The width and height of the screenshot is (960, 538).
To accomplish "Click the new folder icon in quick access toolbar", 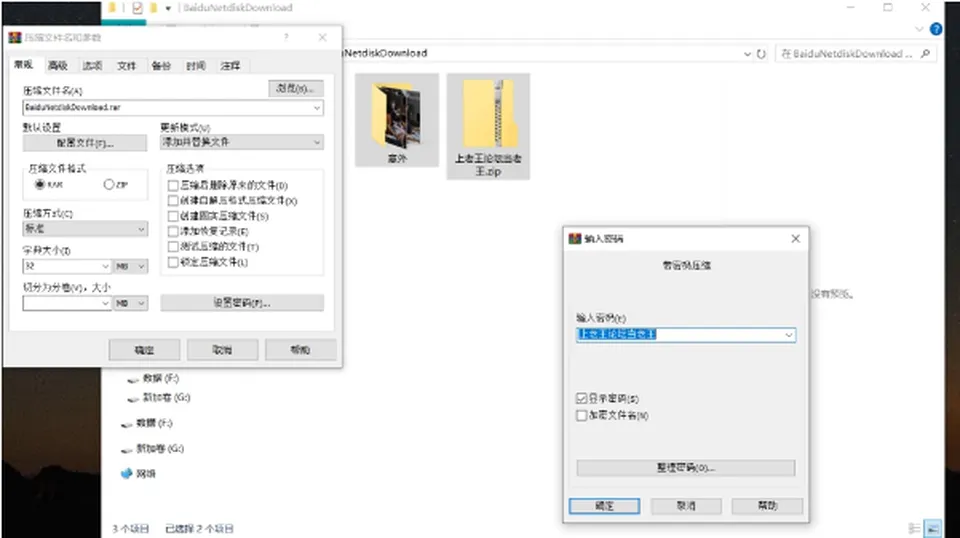I will coord(153,8).
